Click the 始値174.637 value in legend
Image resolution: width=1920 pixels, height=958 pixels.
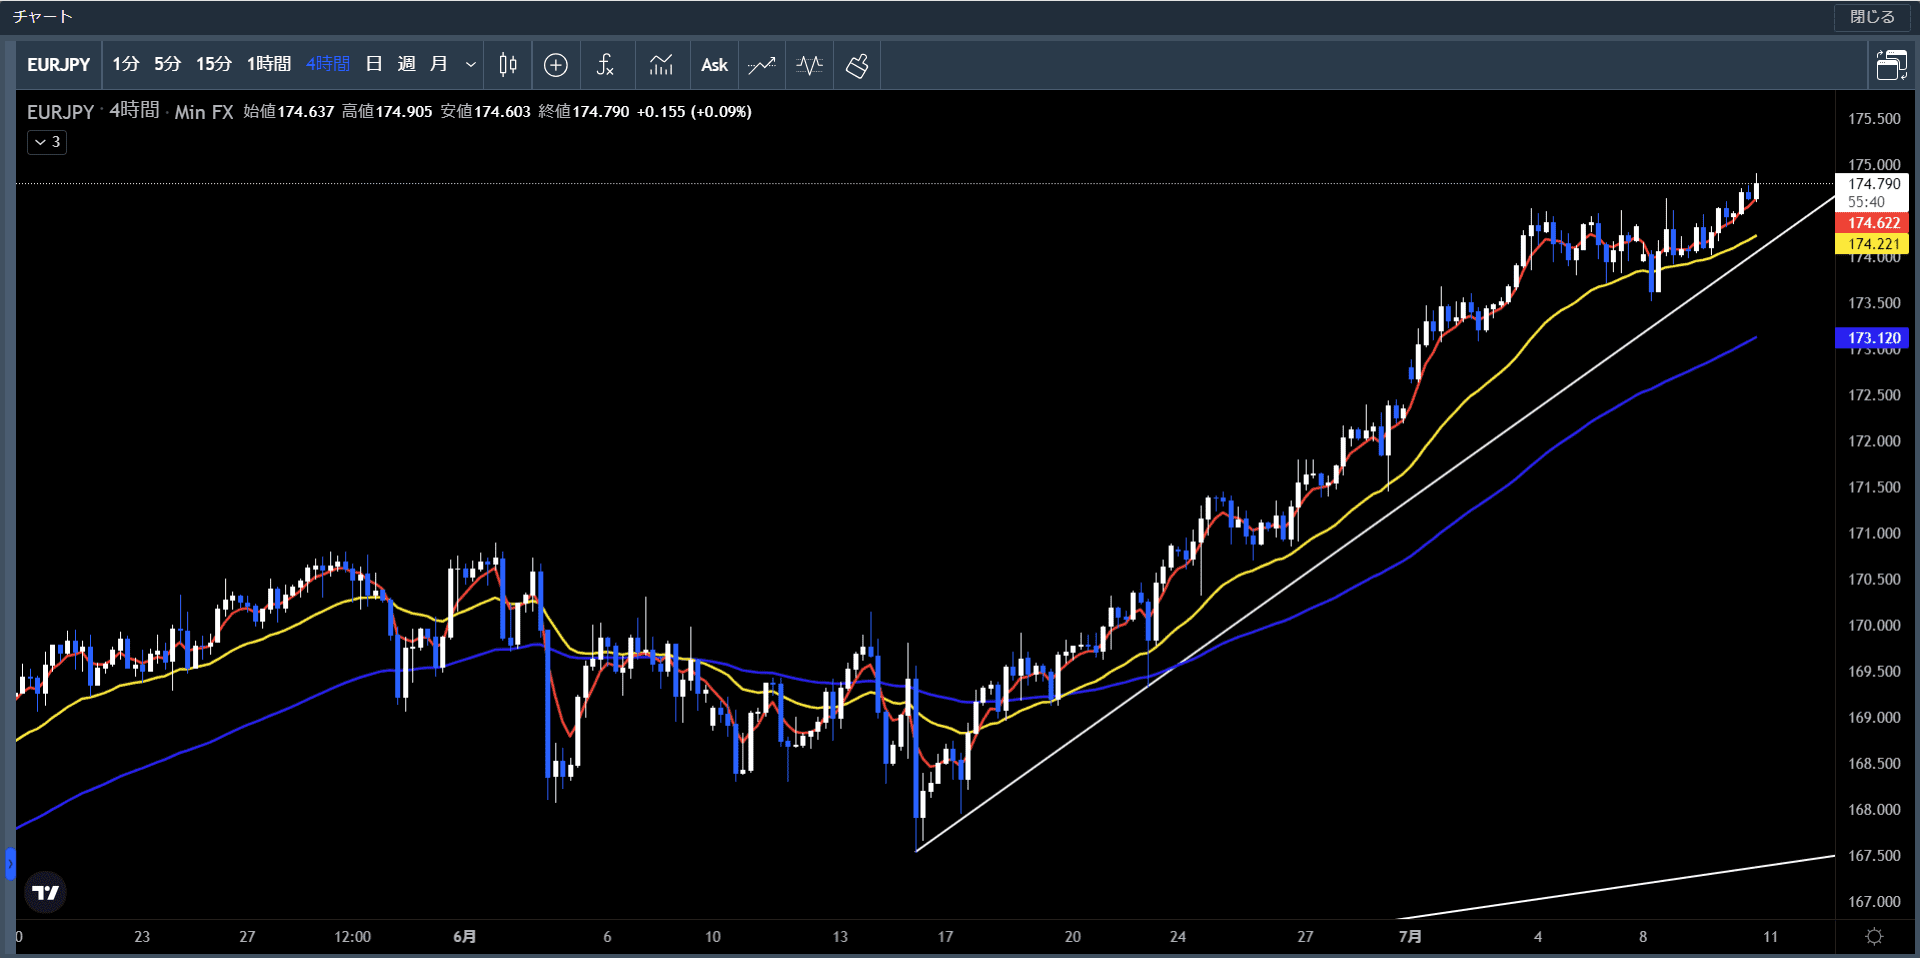click(289, 112)
